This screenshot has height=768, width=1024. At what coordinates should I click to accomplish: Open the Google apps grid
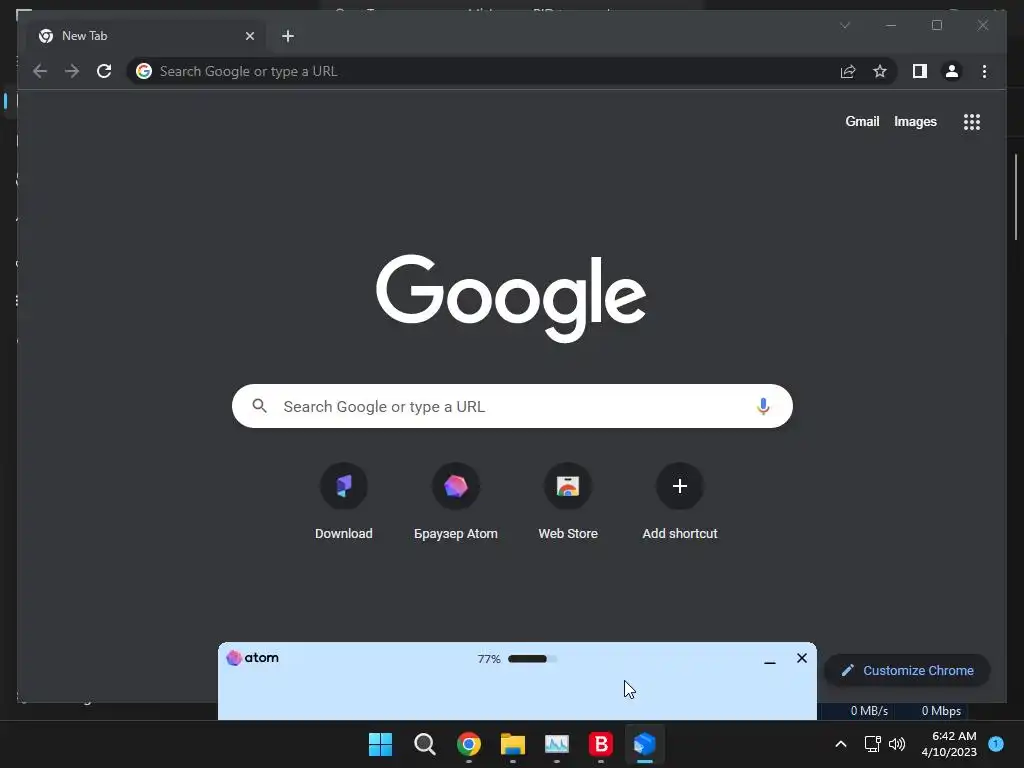click(x=972, y=122)
